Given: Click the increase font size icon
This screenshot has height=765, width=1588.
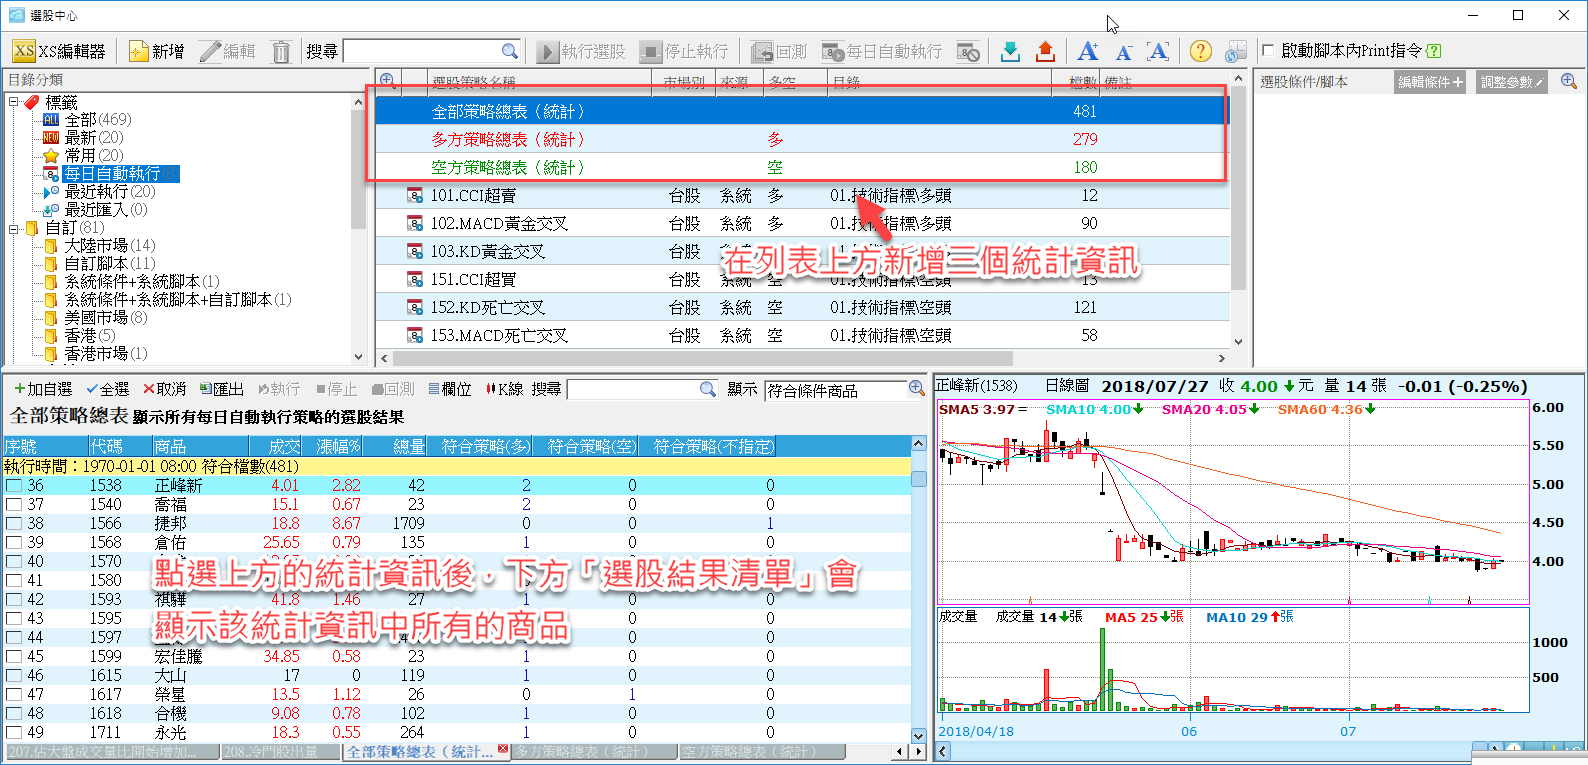Looking at the screenshot, I should [1088, 51].
